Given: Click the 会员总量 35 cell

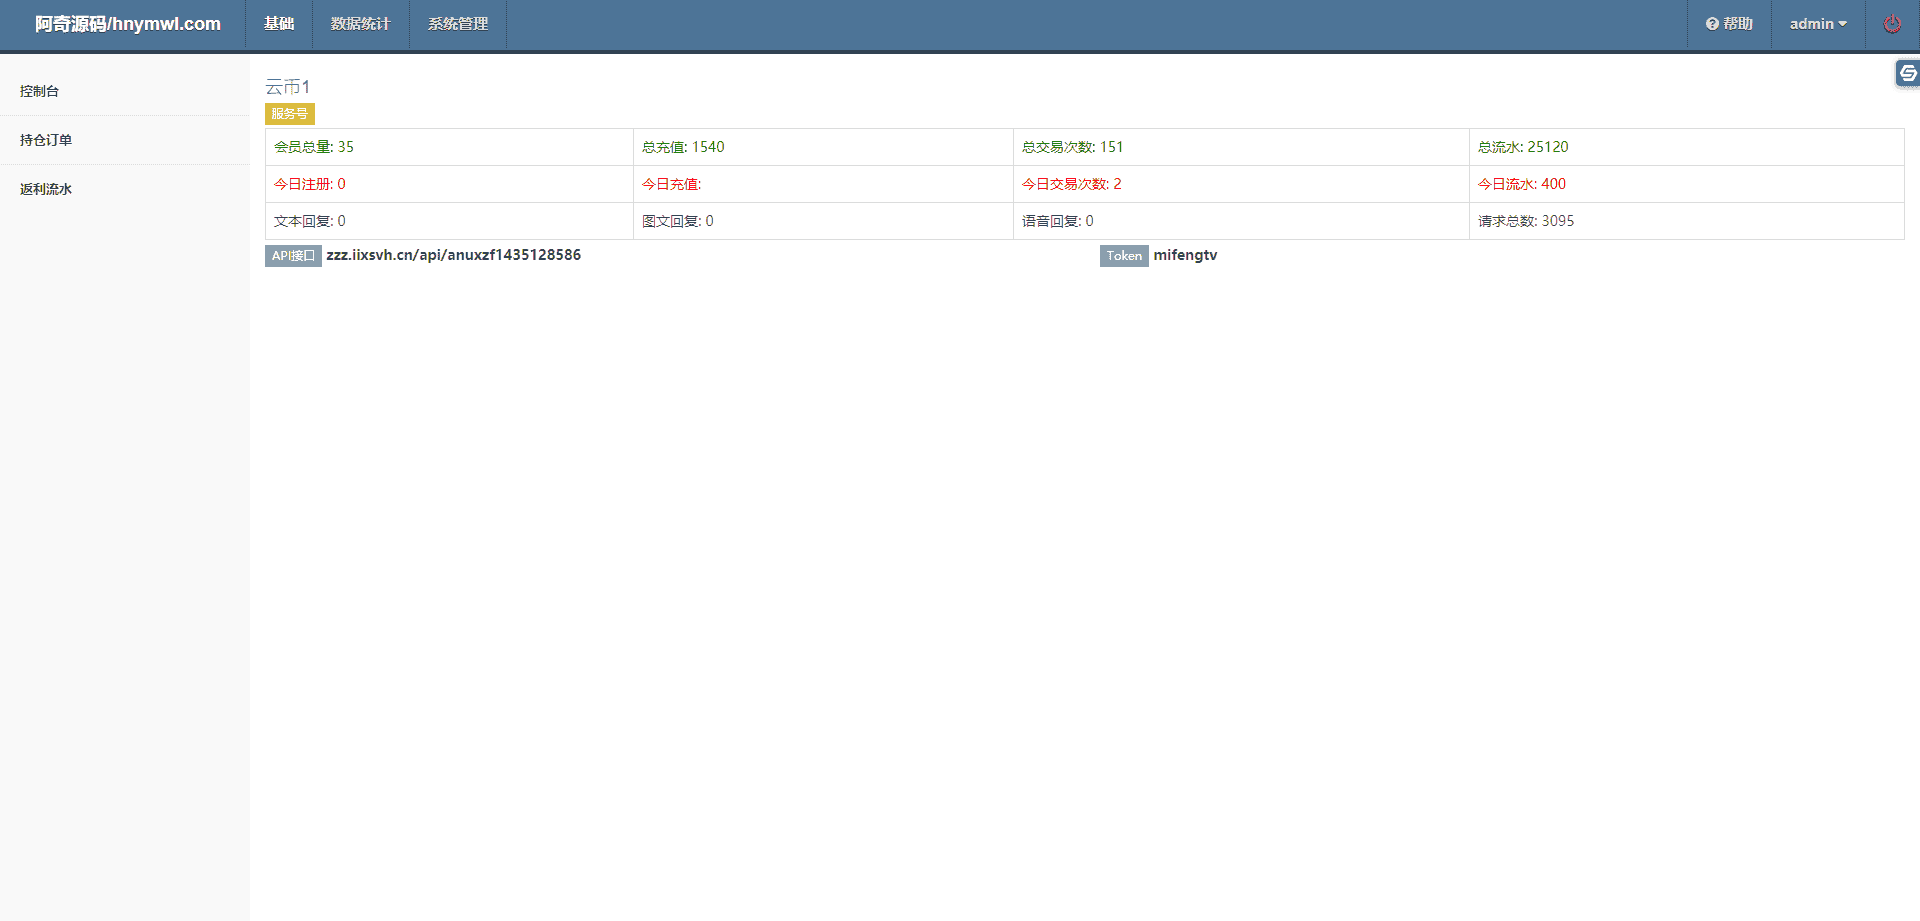Looking at the screenshot, I should (314, 147).
